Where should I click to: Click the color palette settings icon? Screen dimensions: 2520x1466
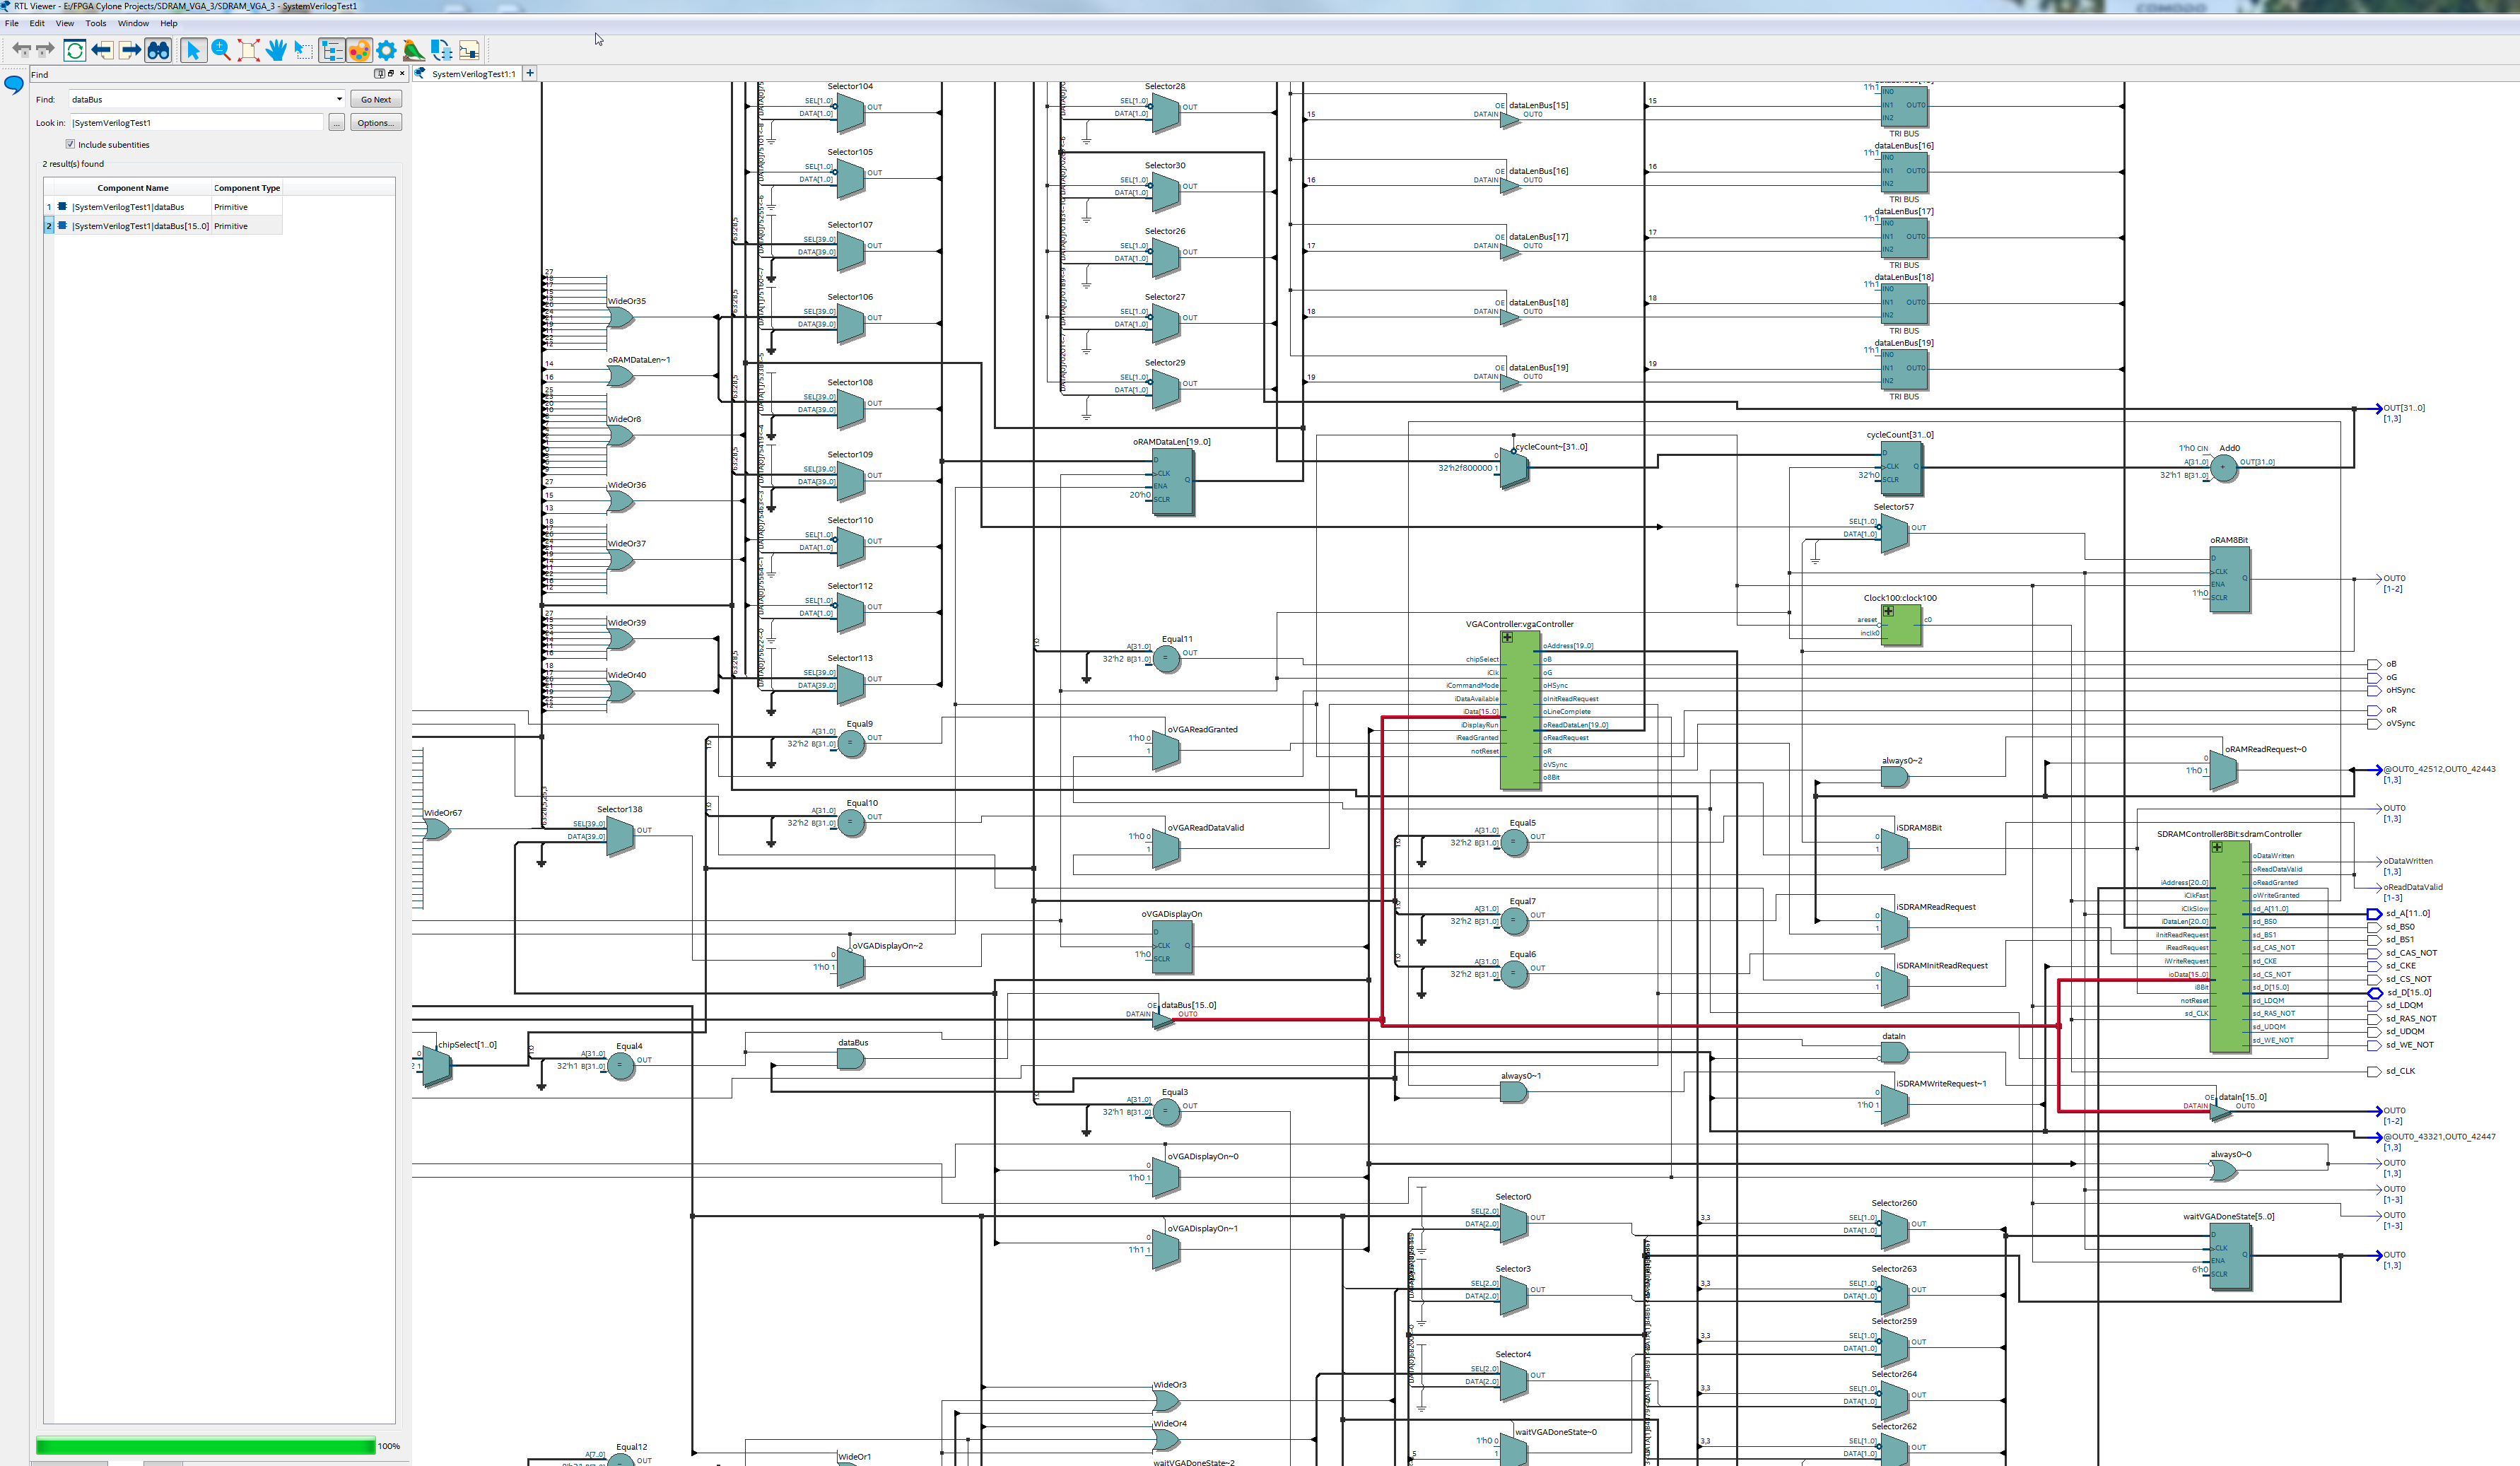pos(359,50)
